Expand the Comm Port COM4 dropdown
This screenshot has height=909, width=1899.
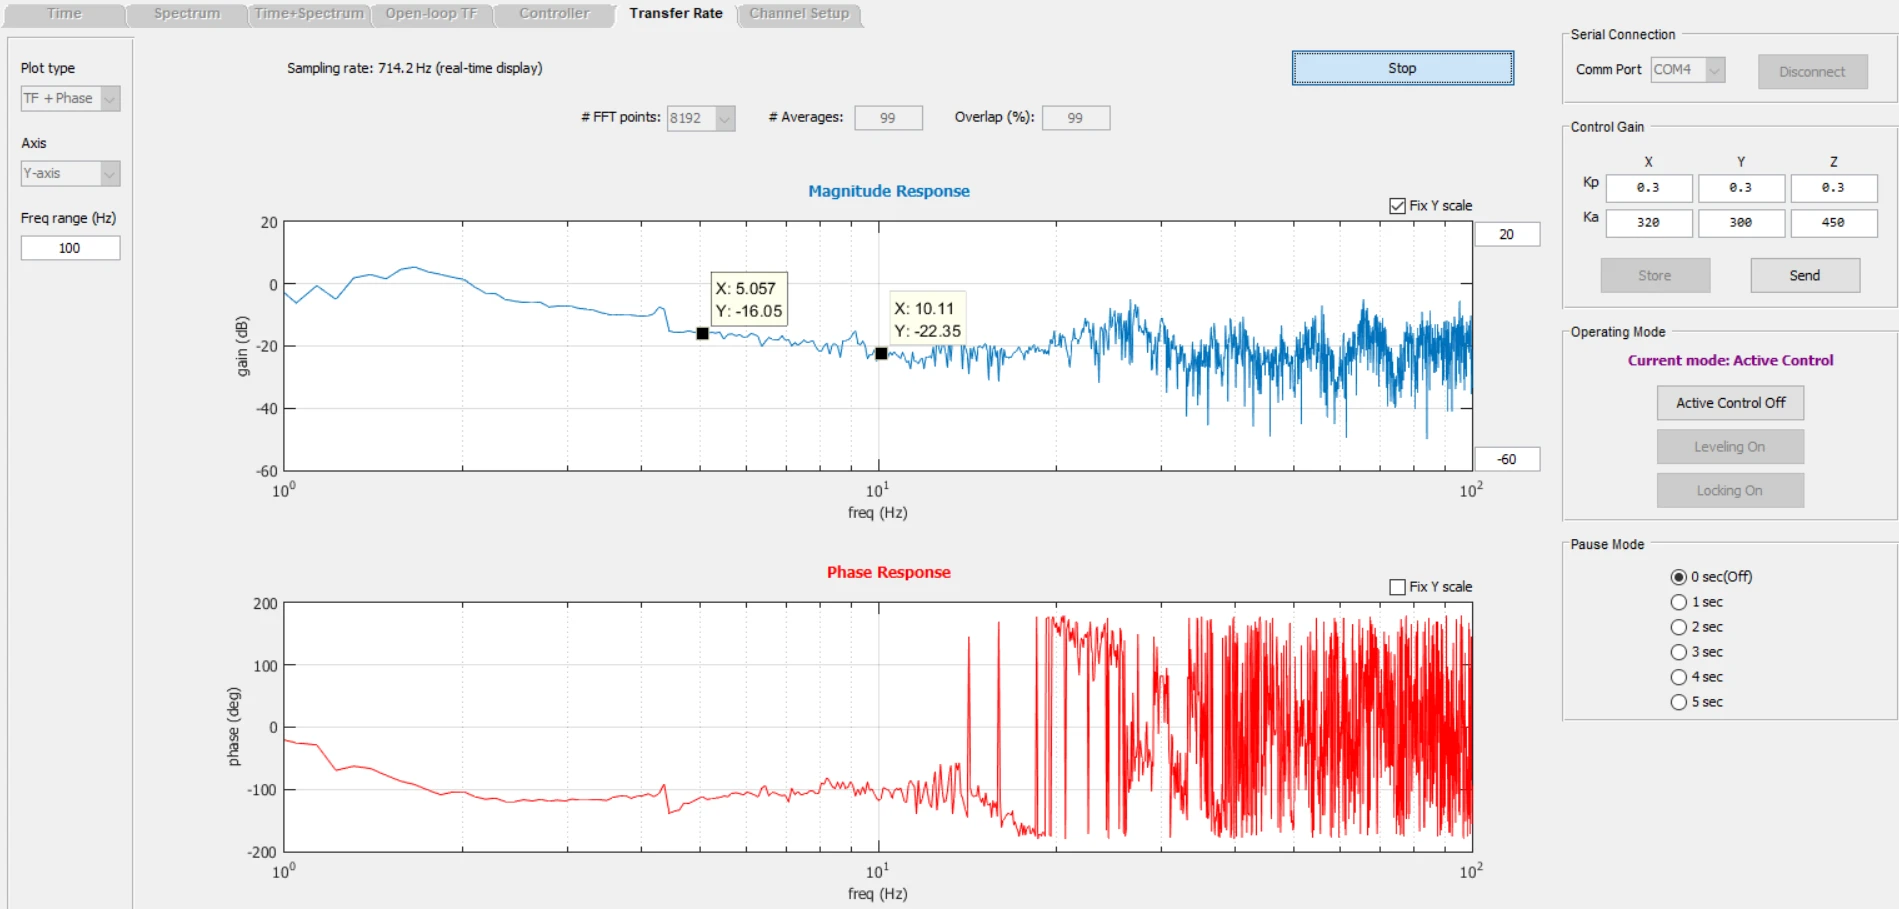[x=1687, y=69]
